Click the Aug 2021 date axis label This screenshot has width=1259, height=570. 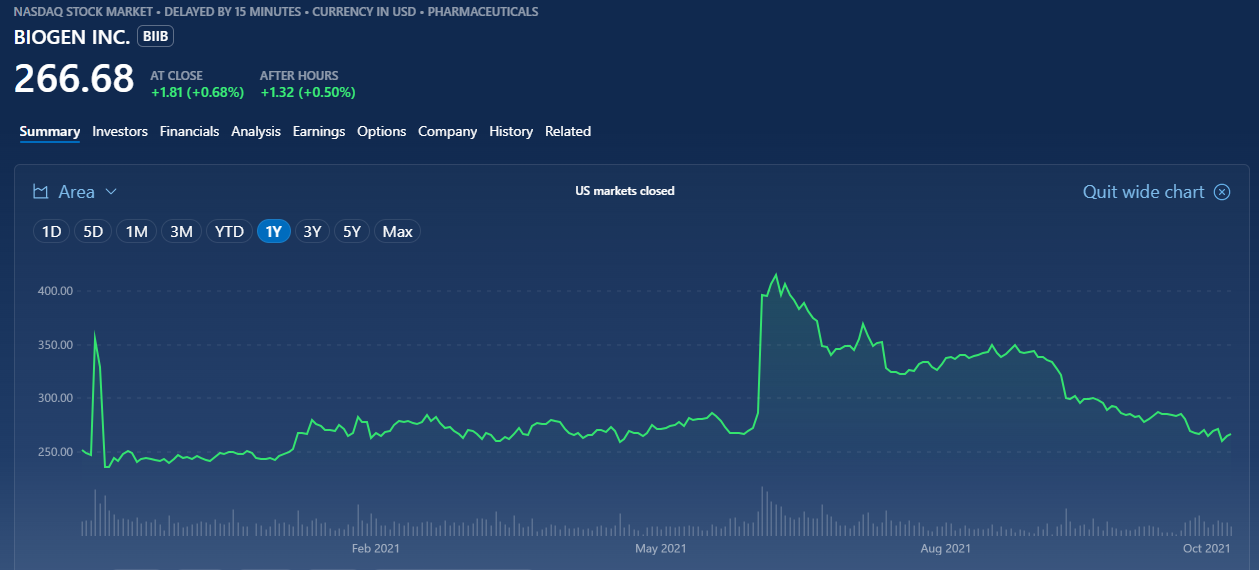[945, 548]
